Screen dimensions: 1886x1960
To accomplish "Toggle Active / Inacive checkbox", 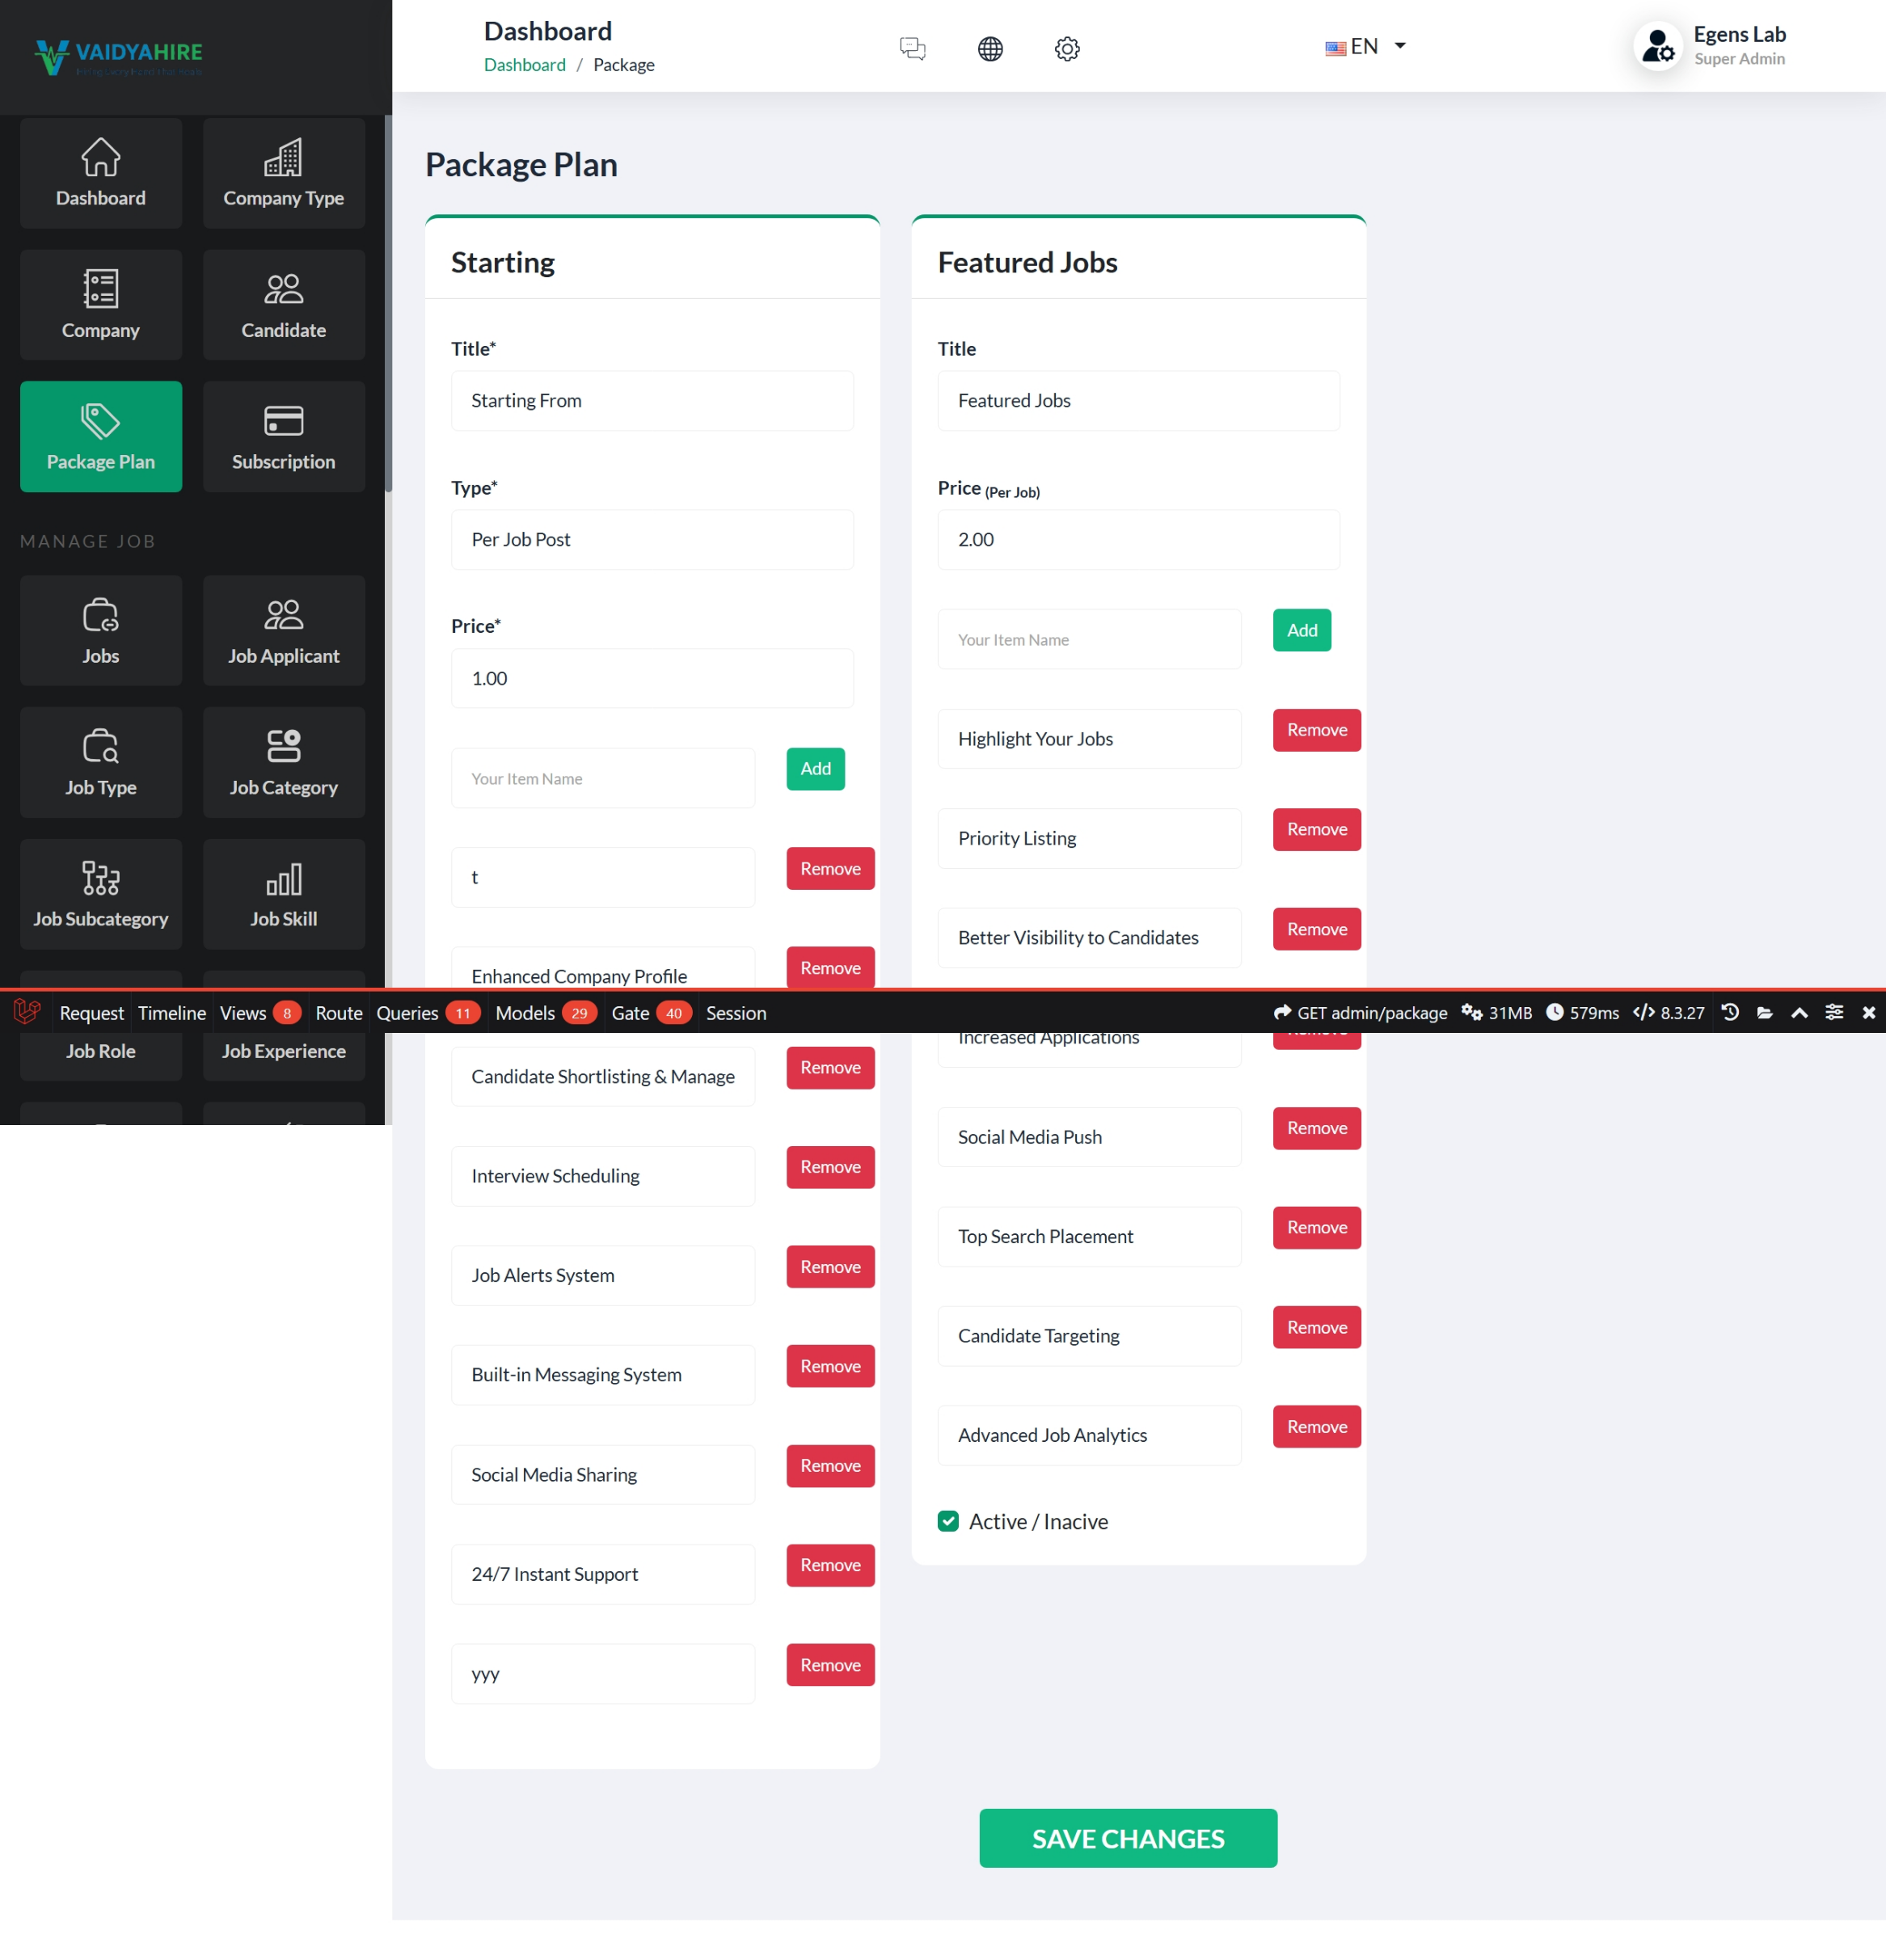I will [x=948, y=1521].
